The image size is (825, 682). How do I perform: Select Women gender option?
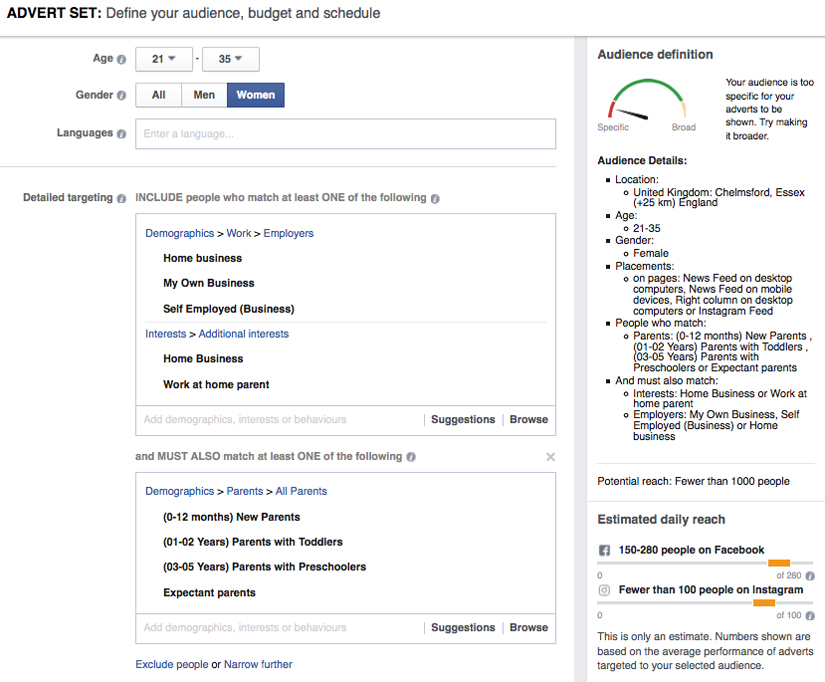(x=256, y=95)
